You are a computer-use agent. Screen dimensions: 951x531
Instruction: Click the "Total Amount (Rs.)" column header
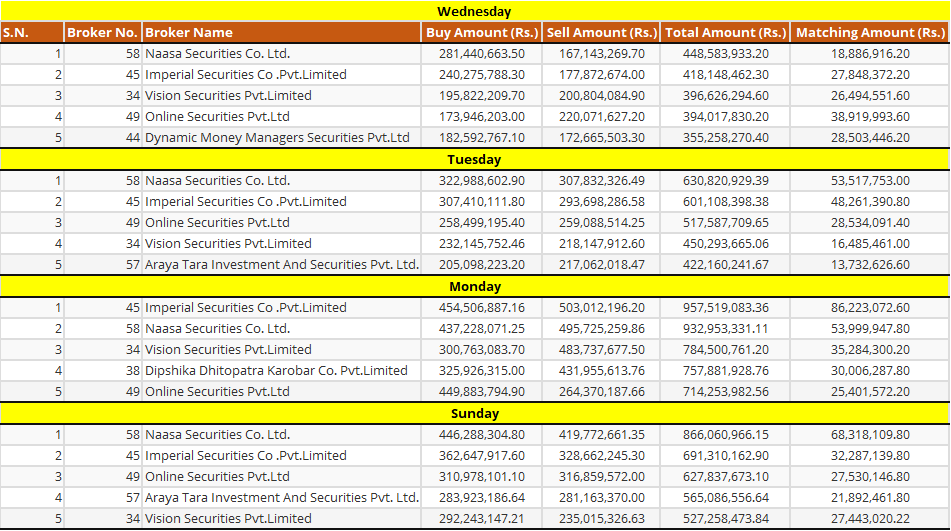725,32
